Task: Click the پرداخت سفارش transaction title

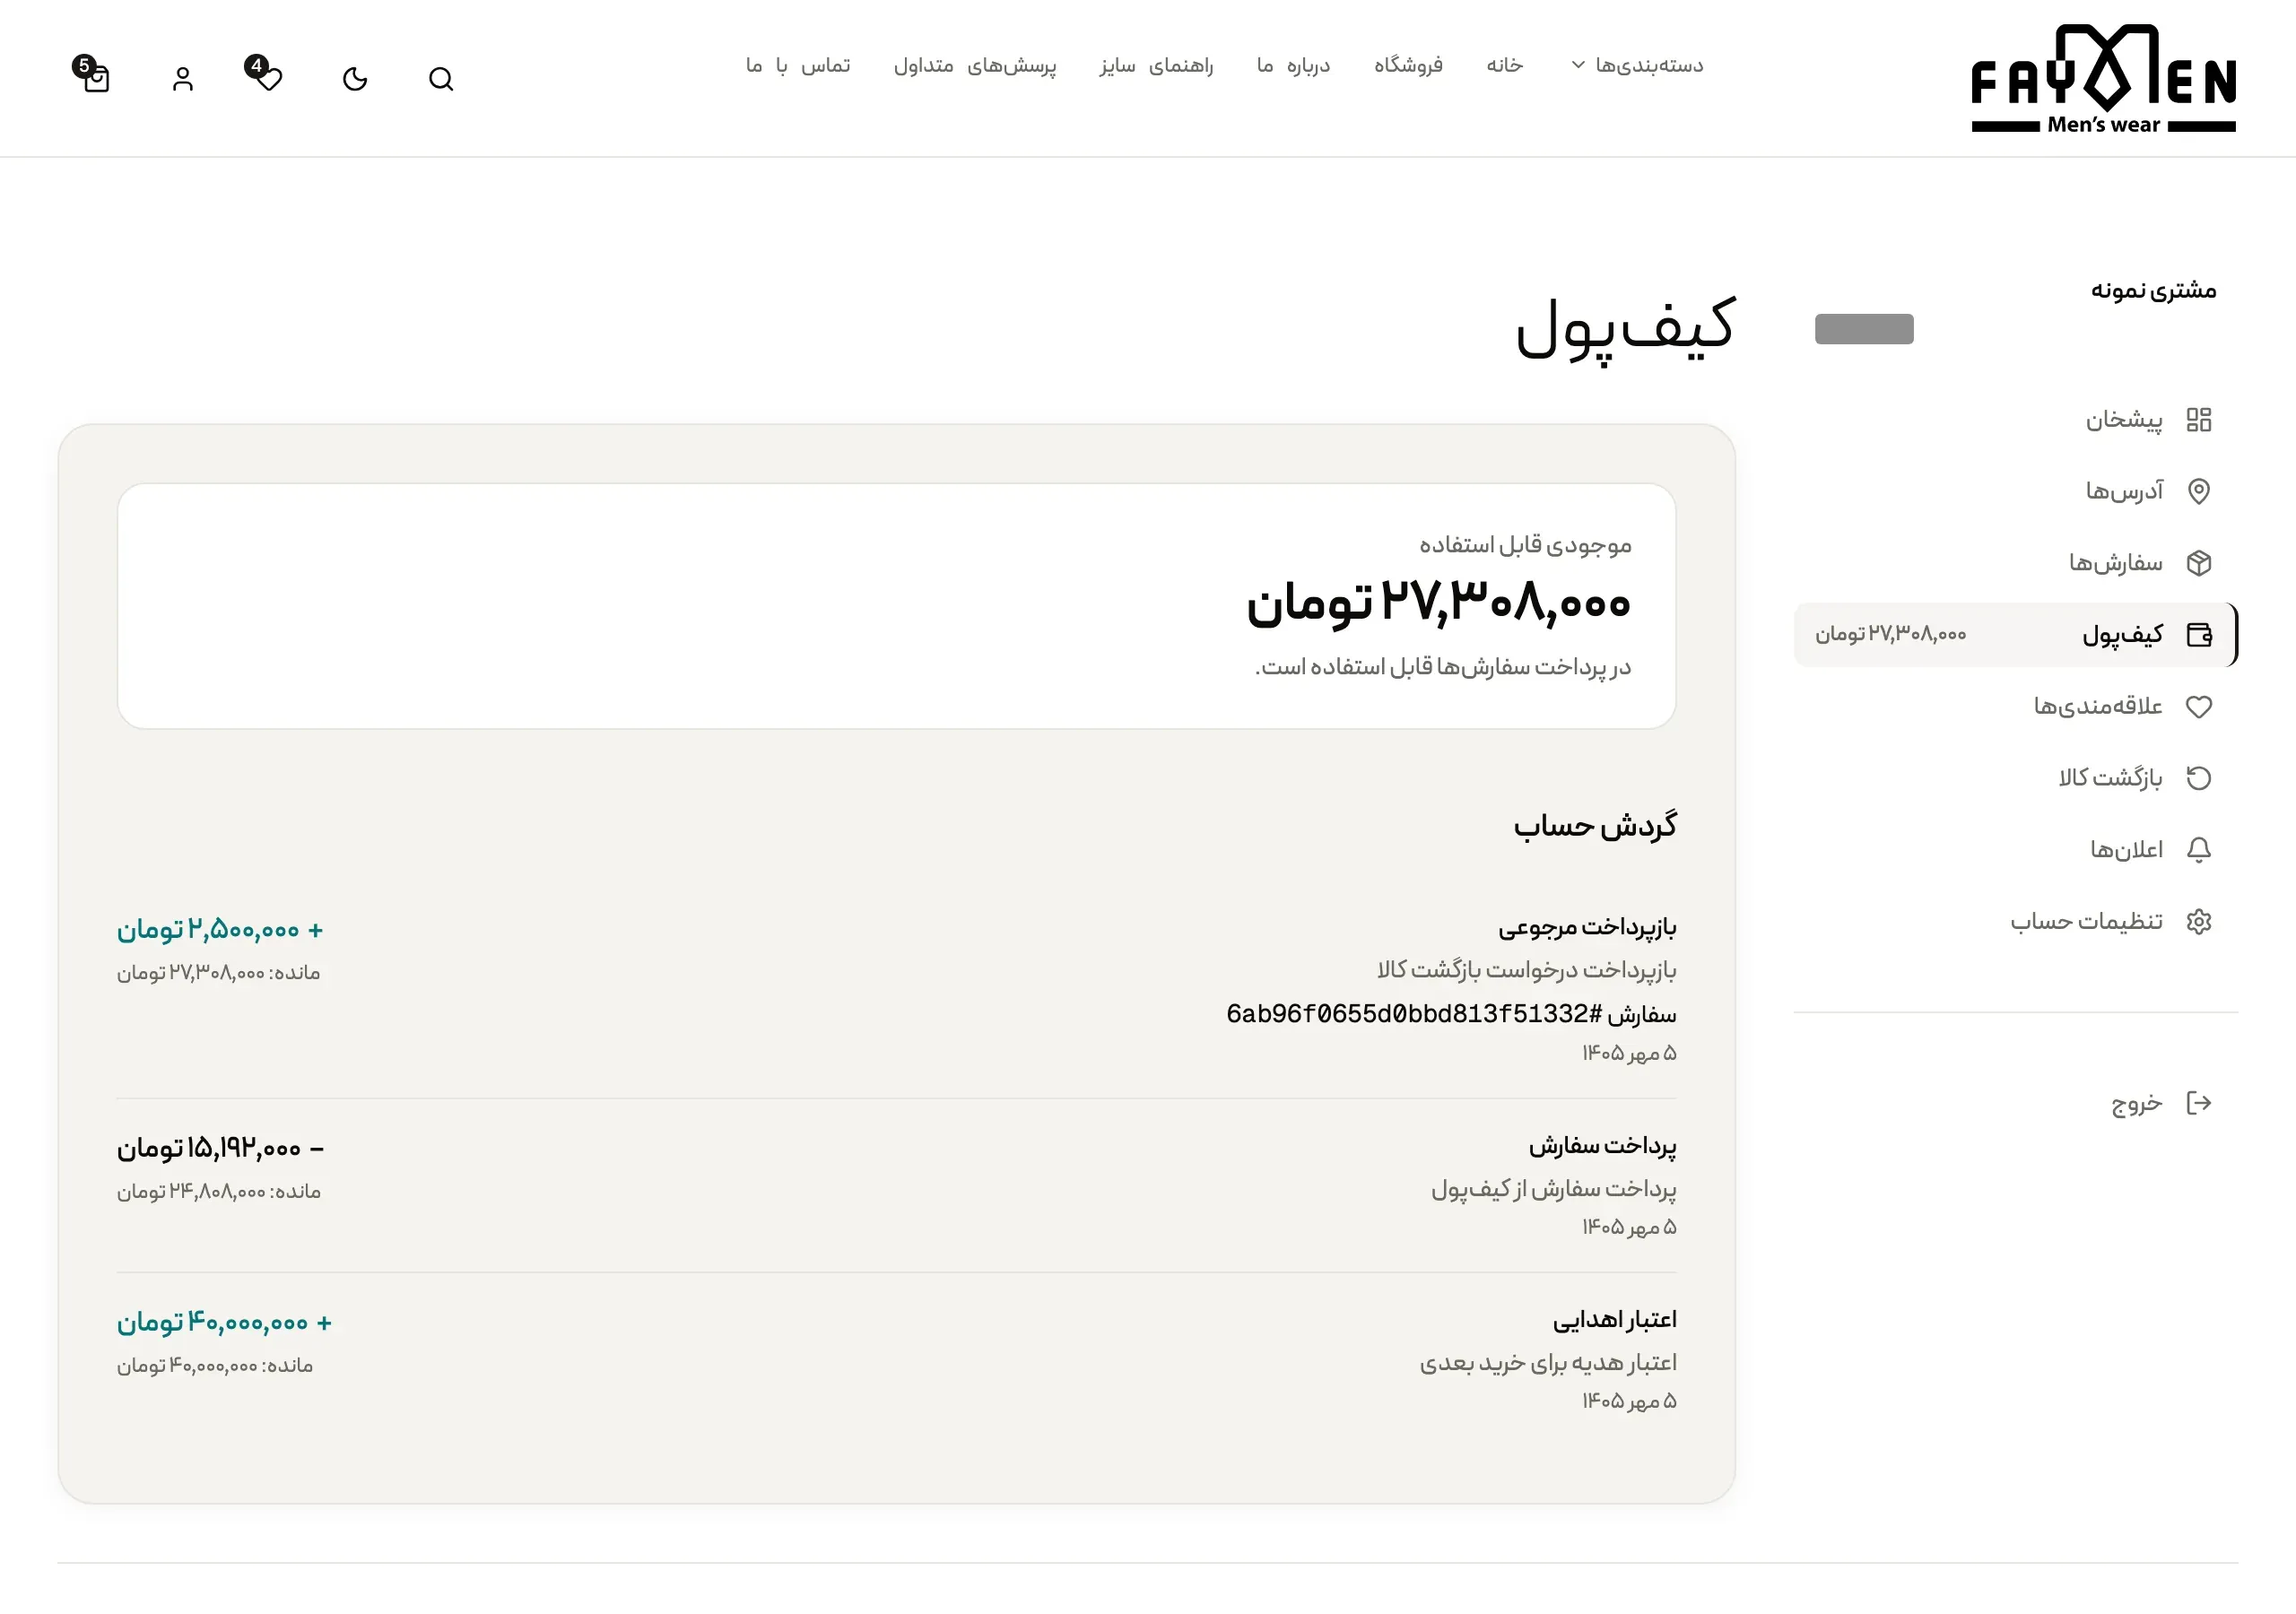Action: point(1603,1146)
